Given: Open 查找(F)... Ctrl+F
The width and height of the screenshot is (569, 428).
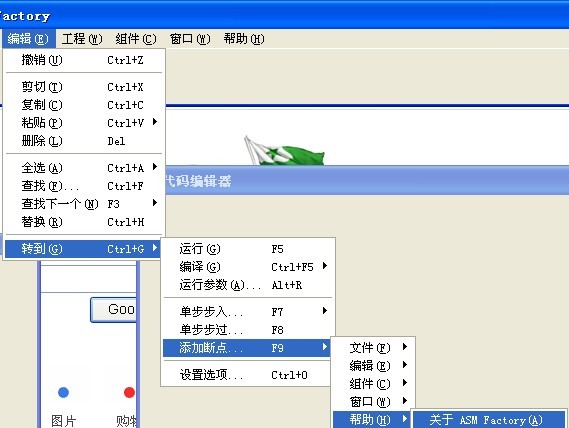Looking at the screenshot, I should 84,186.
